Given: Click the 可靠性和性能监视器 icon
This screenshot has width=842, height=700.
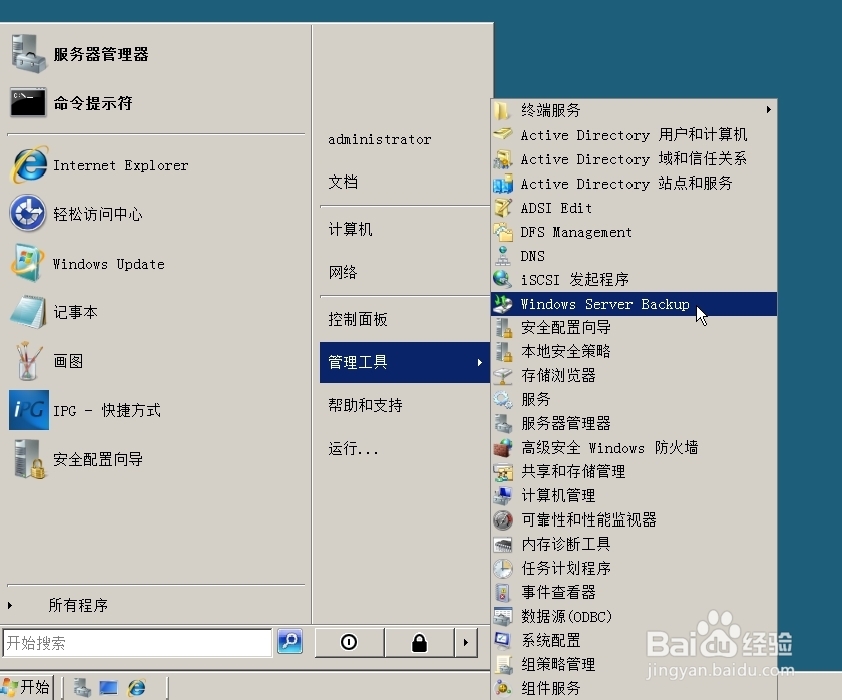Looking at the screenshot, I should click(503, 520).
